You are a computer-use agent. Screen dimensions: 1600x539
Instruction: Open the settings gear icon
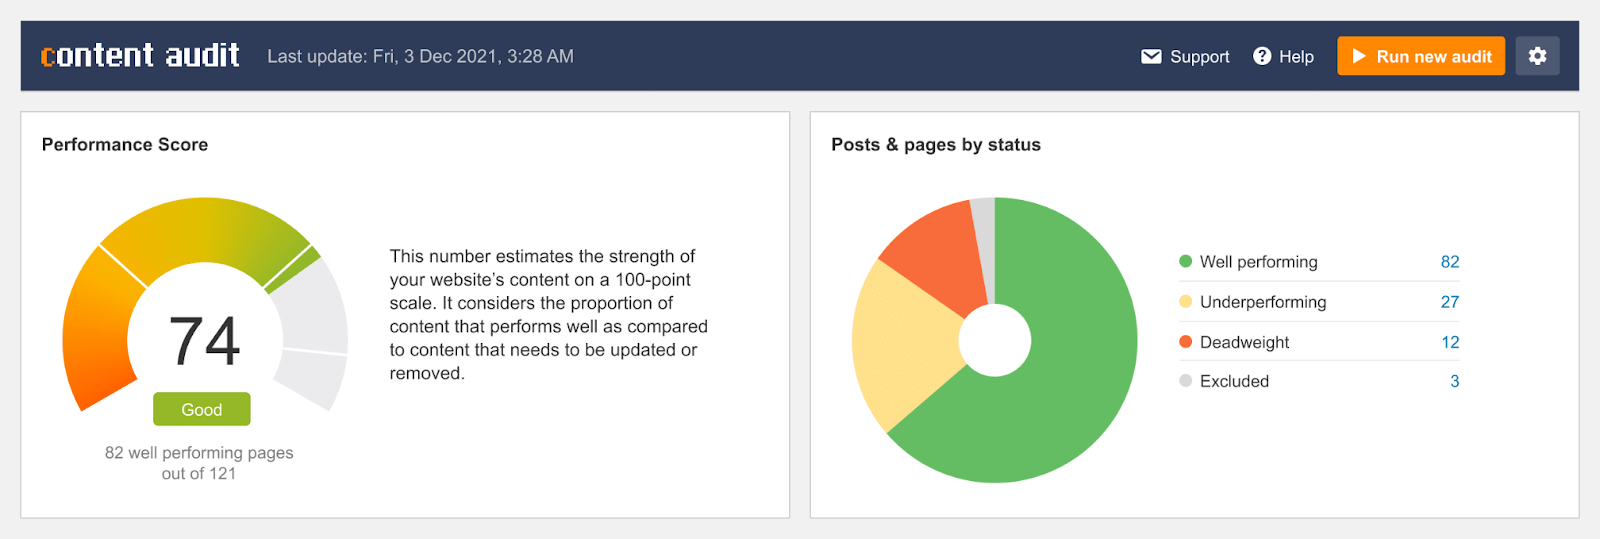(x=1537, y=56)
